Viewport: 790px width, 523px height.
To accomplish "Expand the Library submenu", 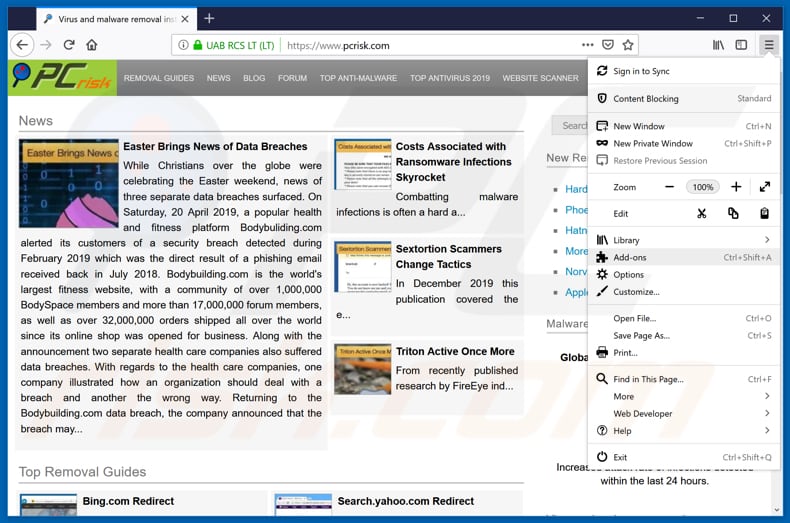I will click(x=767, y=240).
